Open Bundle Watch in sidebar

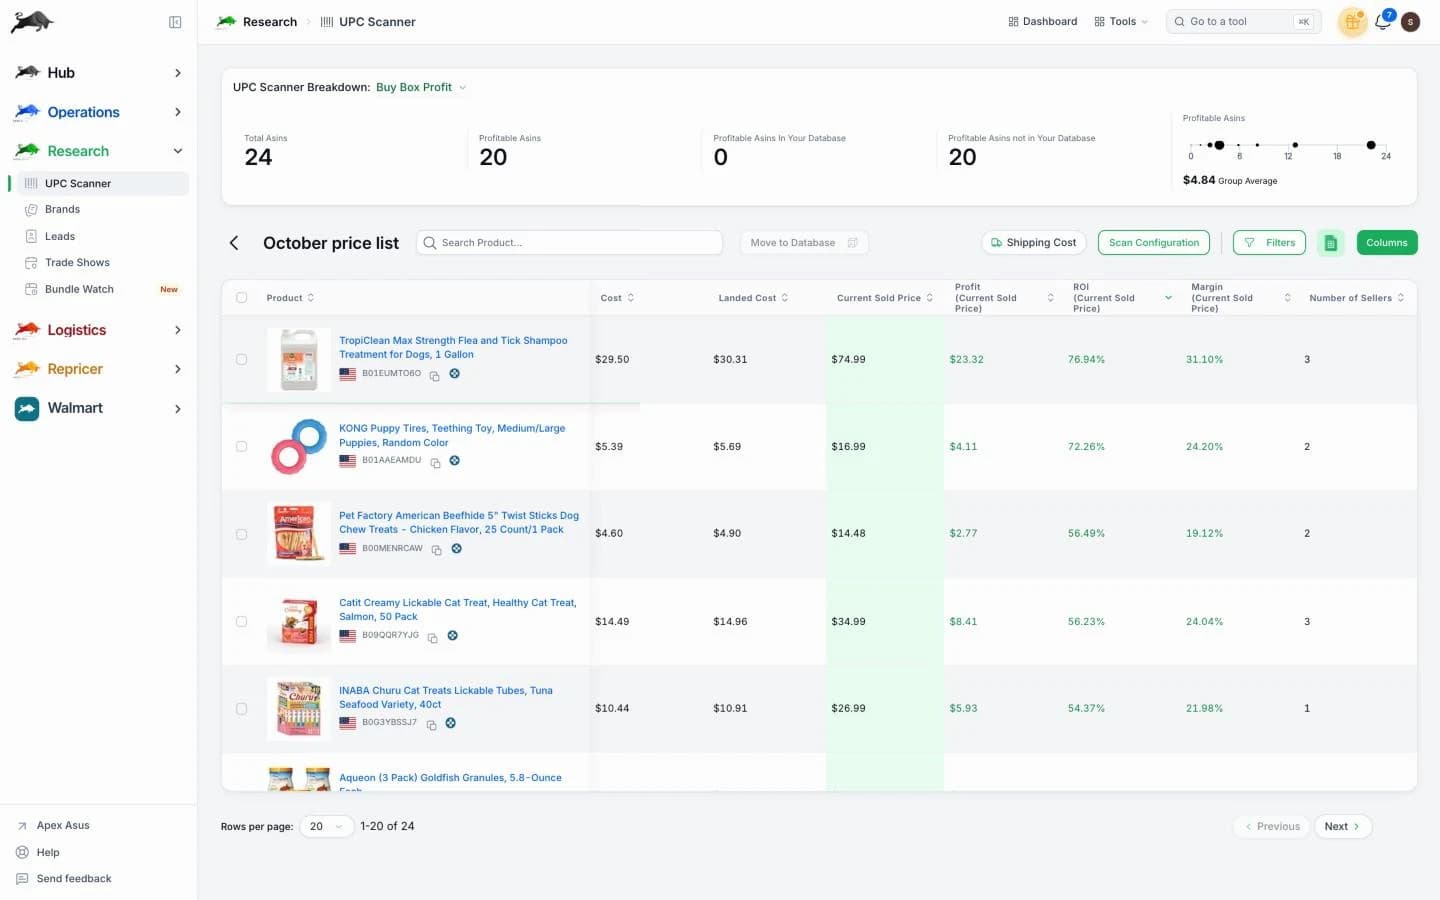click(79, 290)
